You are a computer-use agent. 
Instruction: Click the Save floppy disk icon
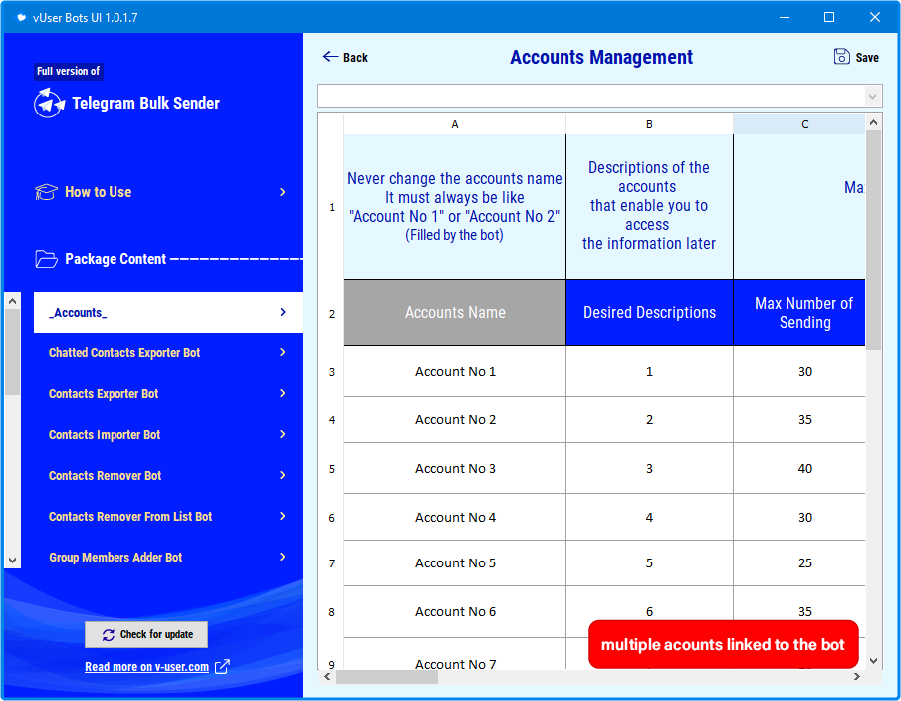point(841,56)
